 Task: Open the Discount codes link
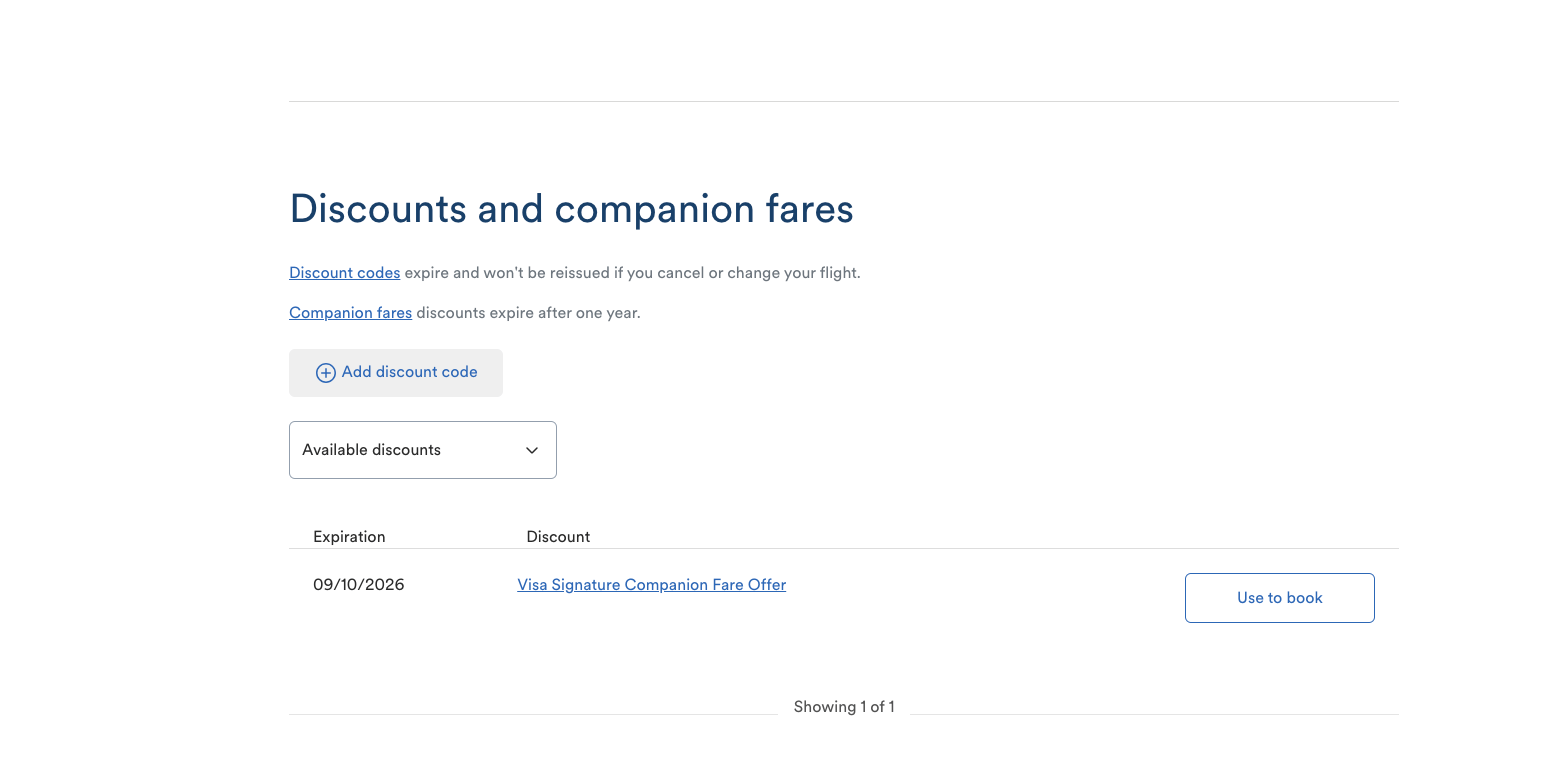click(344, 273)
